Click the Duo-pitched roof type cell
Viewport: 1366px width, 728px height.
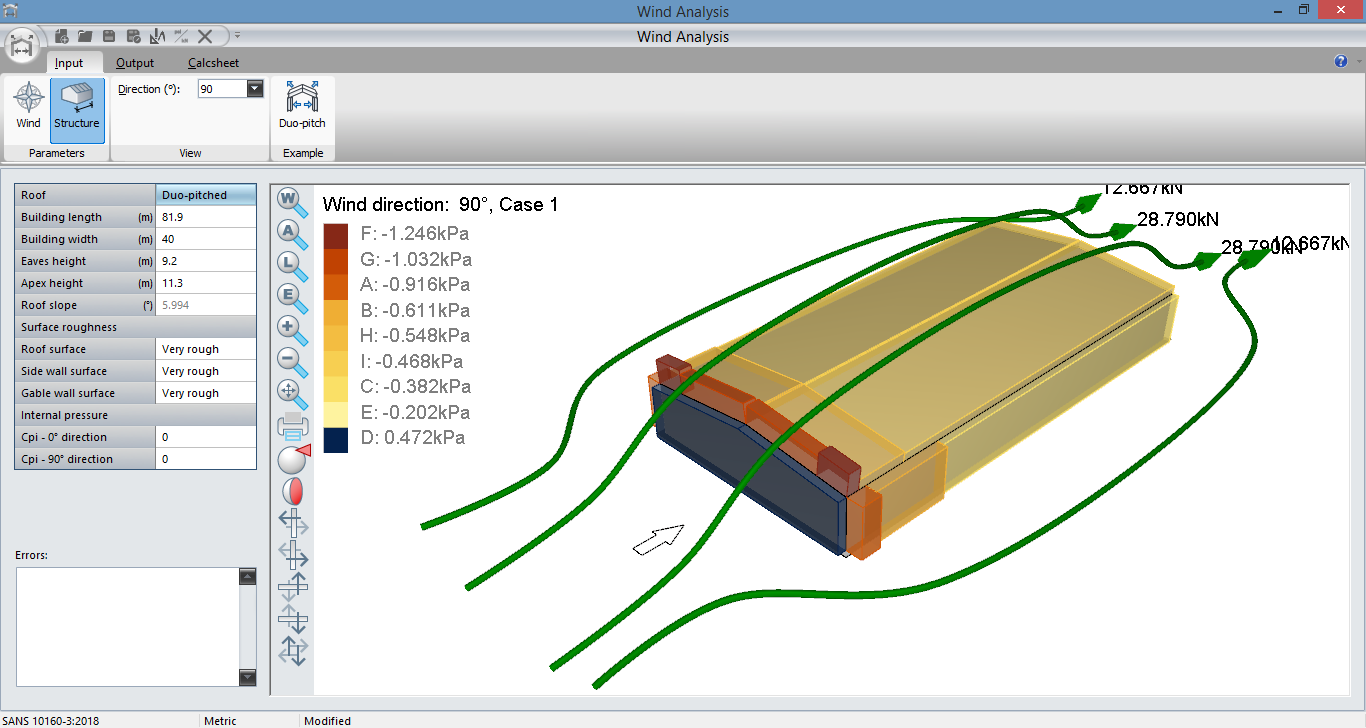click(206, 195)
